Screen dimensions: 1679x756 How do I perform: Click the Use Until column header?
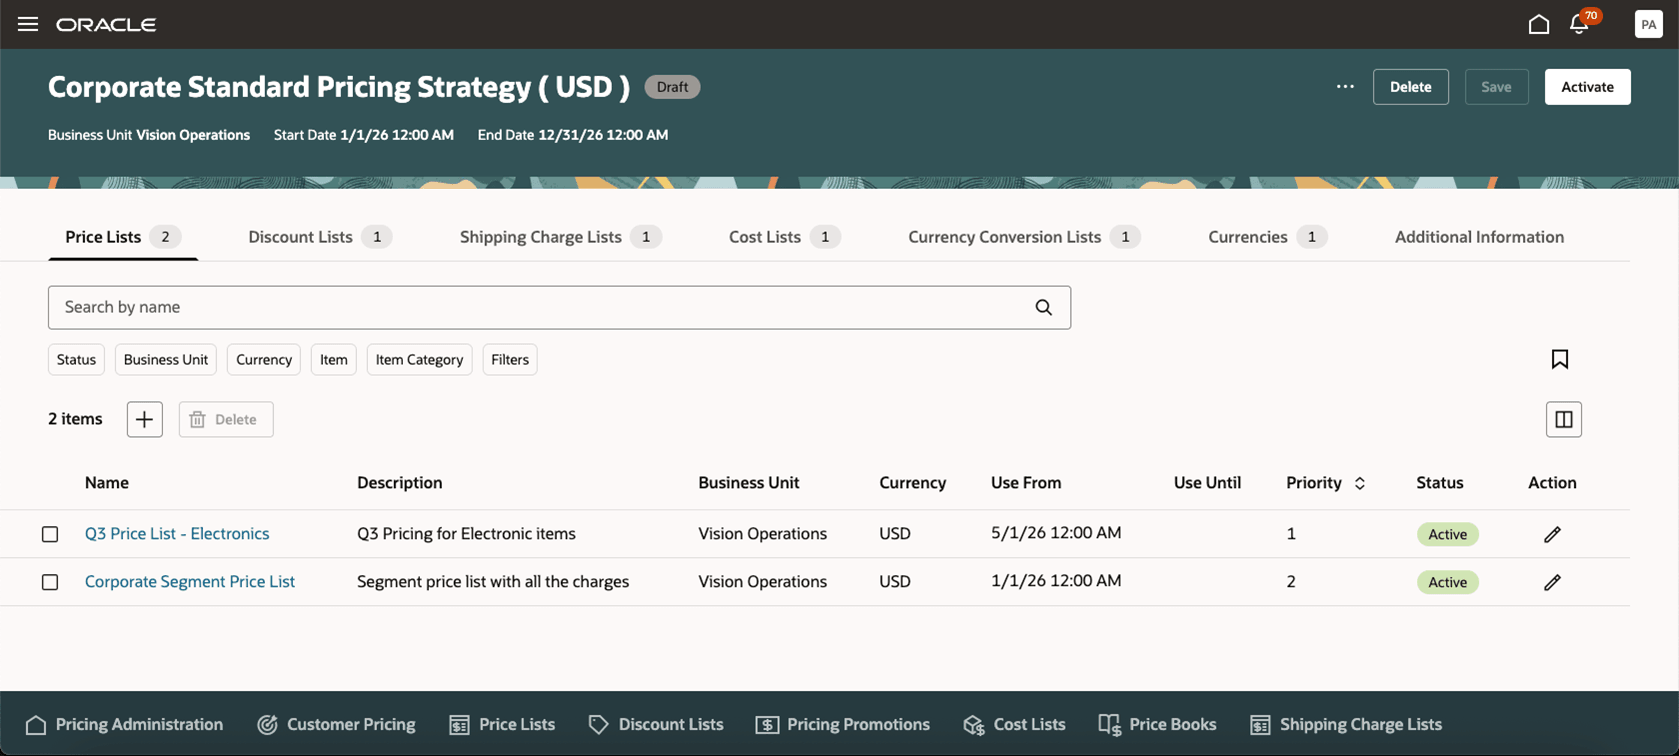pyautogui.click(x=1207, y=483)
